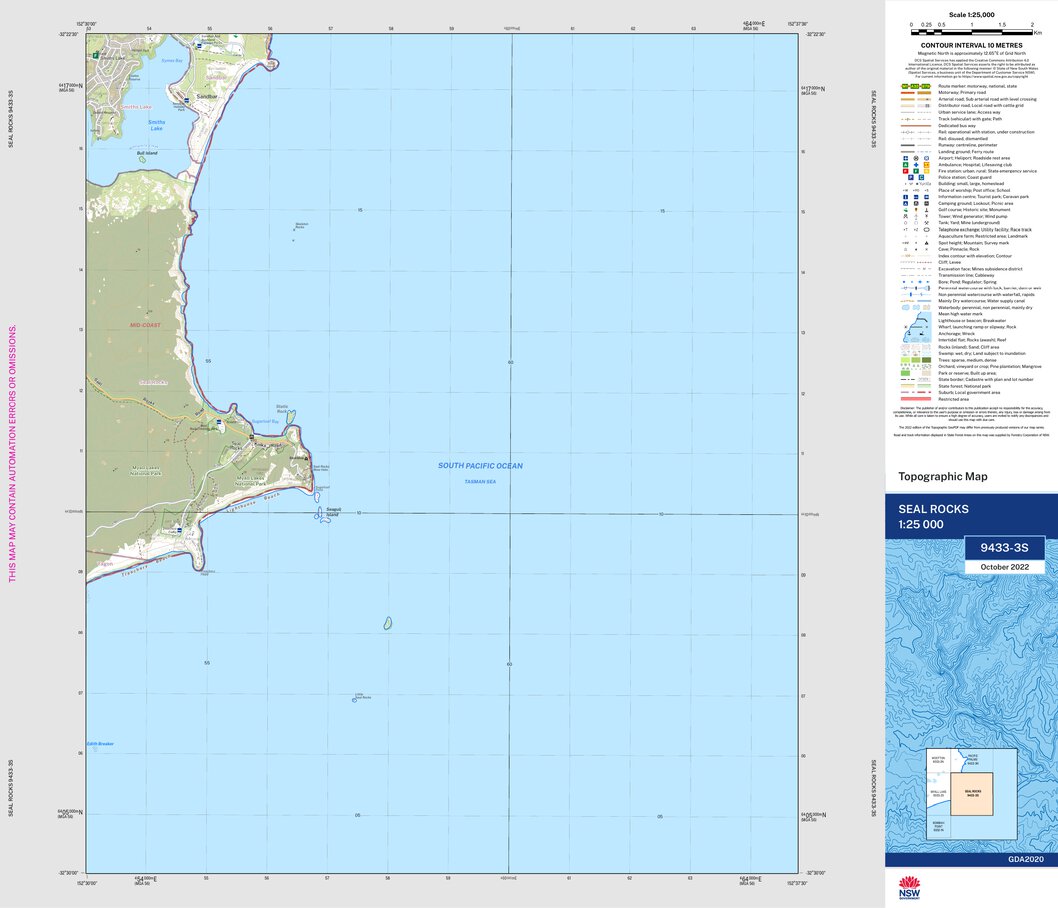Click the Seagull Island outline
1058x908 pixels.
tap(322, 515)
